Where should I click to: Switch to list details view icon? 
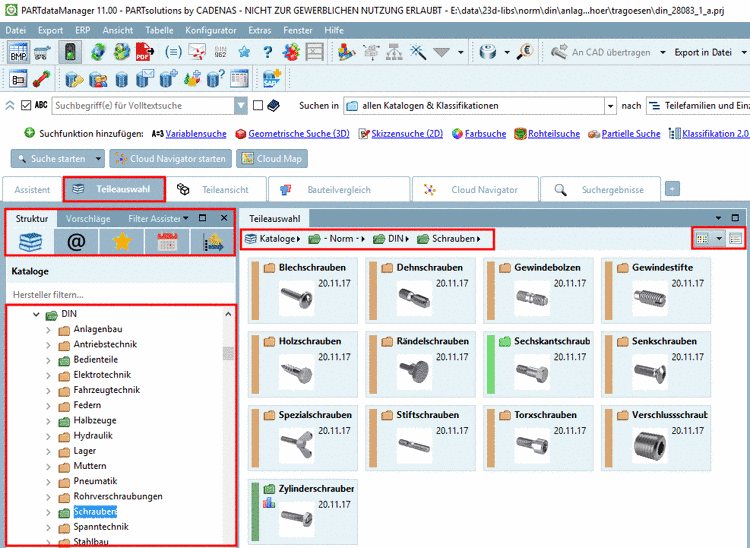[735, 238]
